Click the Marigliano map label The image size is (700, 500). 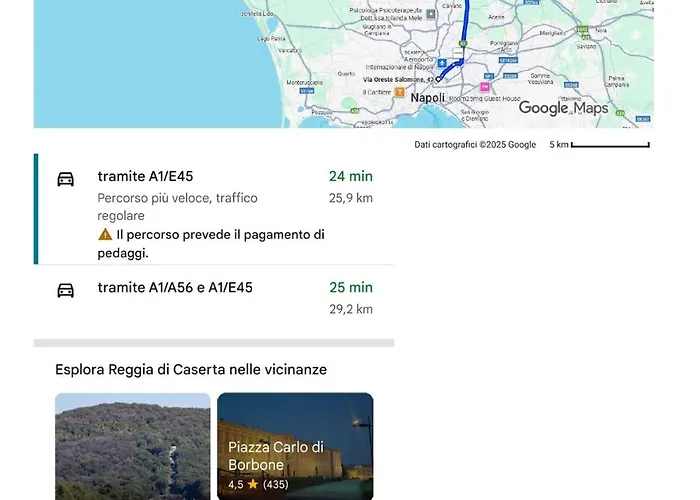pyautogui.click(x=553, y=33)
